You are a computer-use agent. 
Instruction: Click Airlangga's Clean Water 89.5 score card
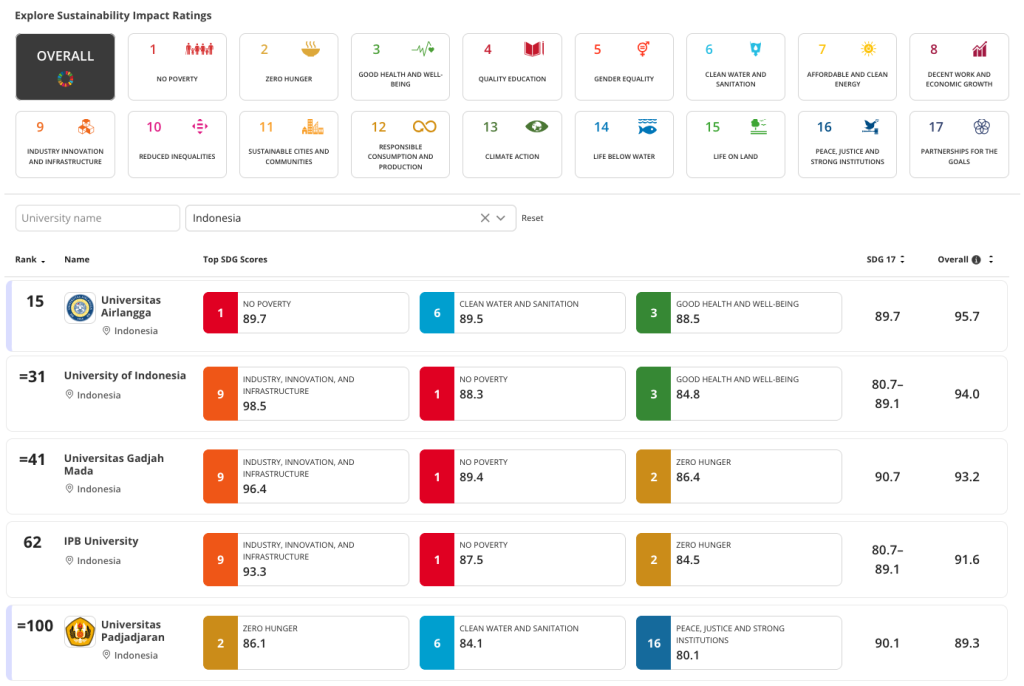(522, 313)
